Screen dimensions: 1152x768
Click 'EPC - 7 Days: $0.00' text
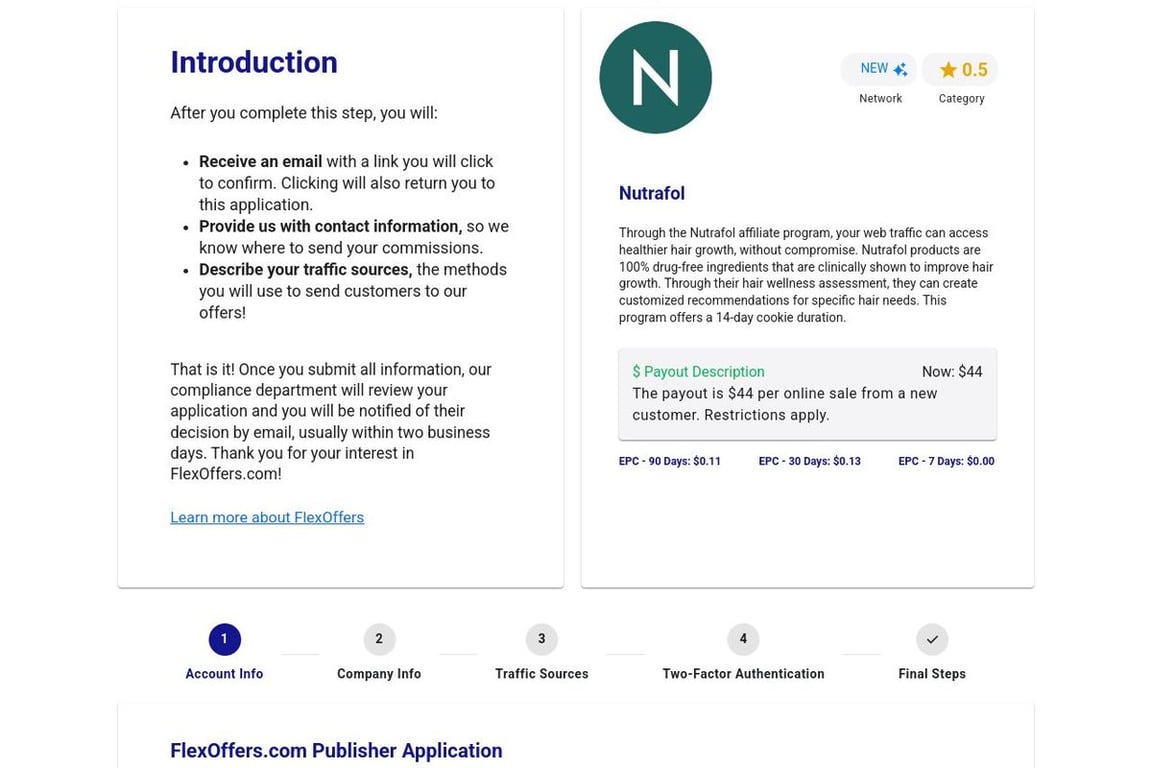pos(946,461)
